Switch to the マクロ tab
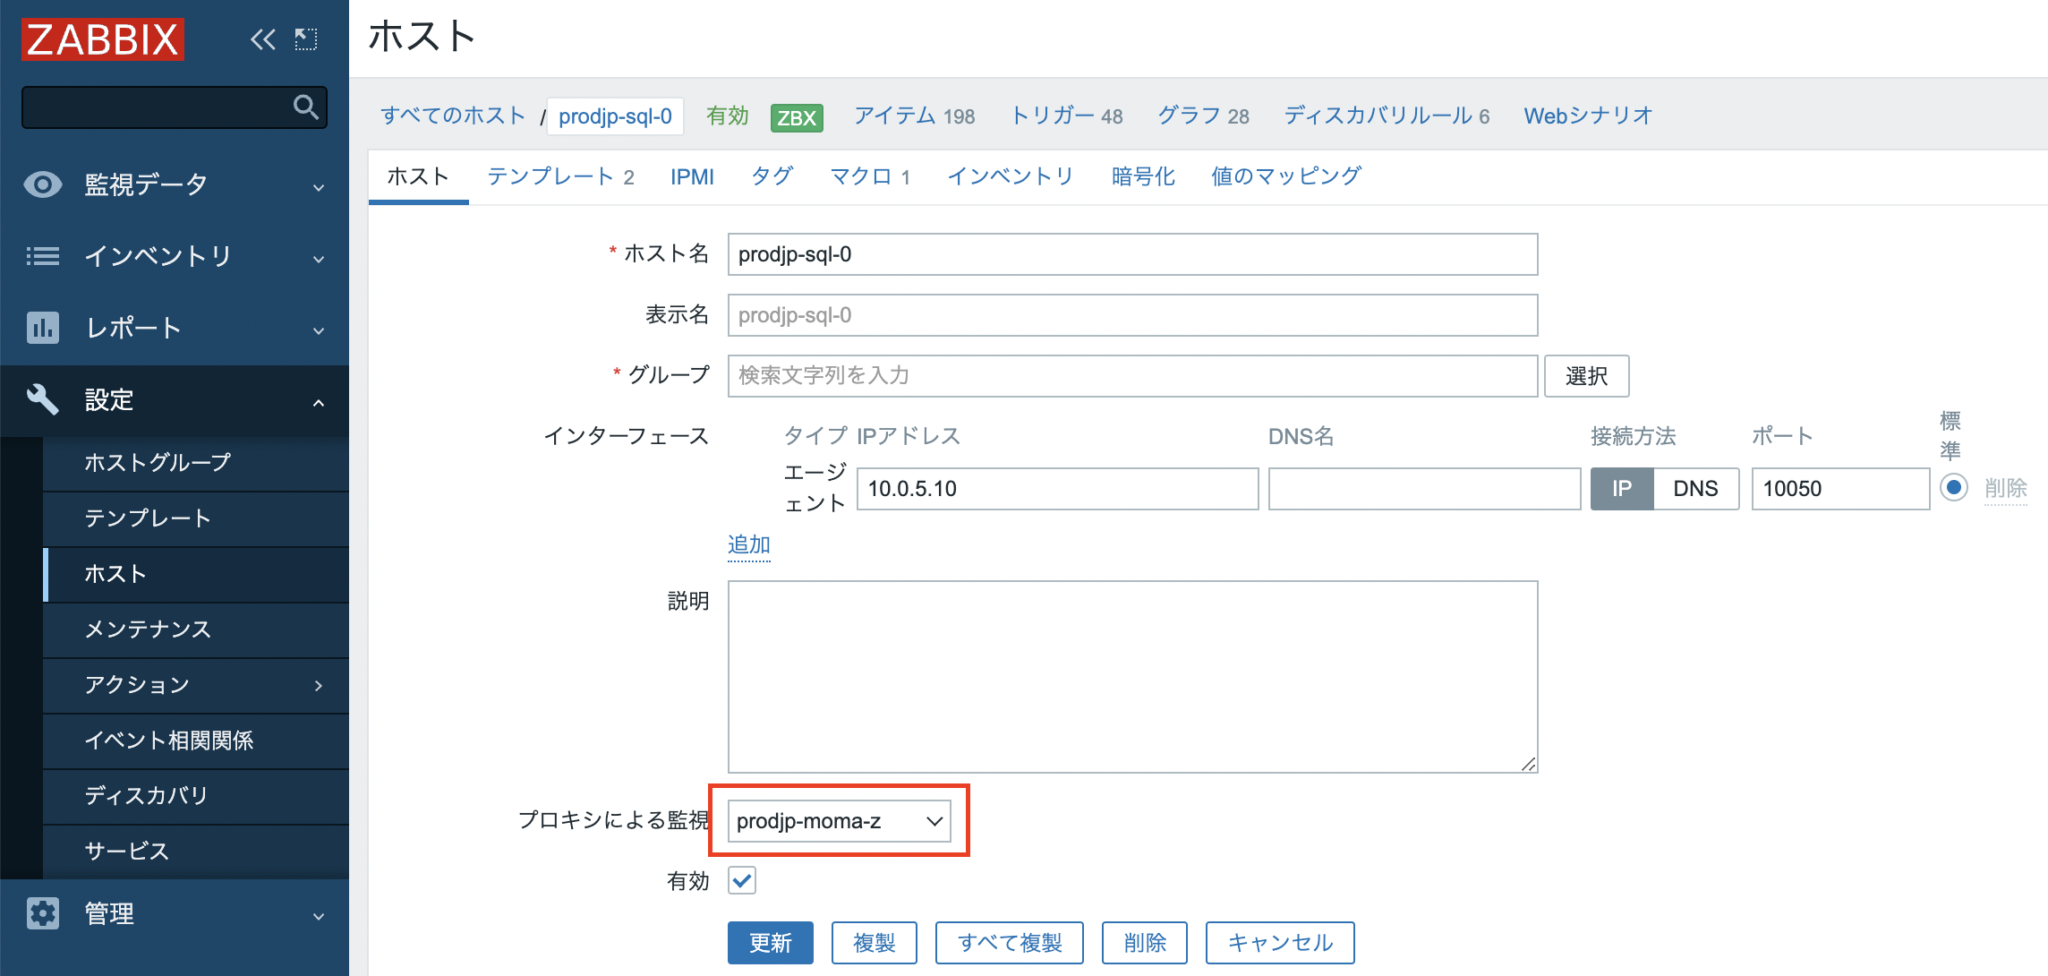 pyautogui.click(x=869, y=176)
